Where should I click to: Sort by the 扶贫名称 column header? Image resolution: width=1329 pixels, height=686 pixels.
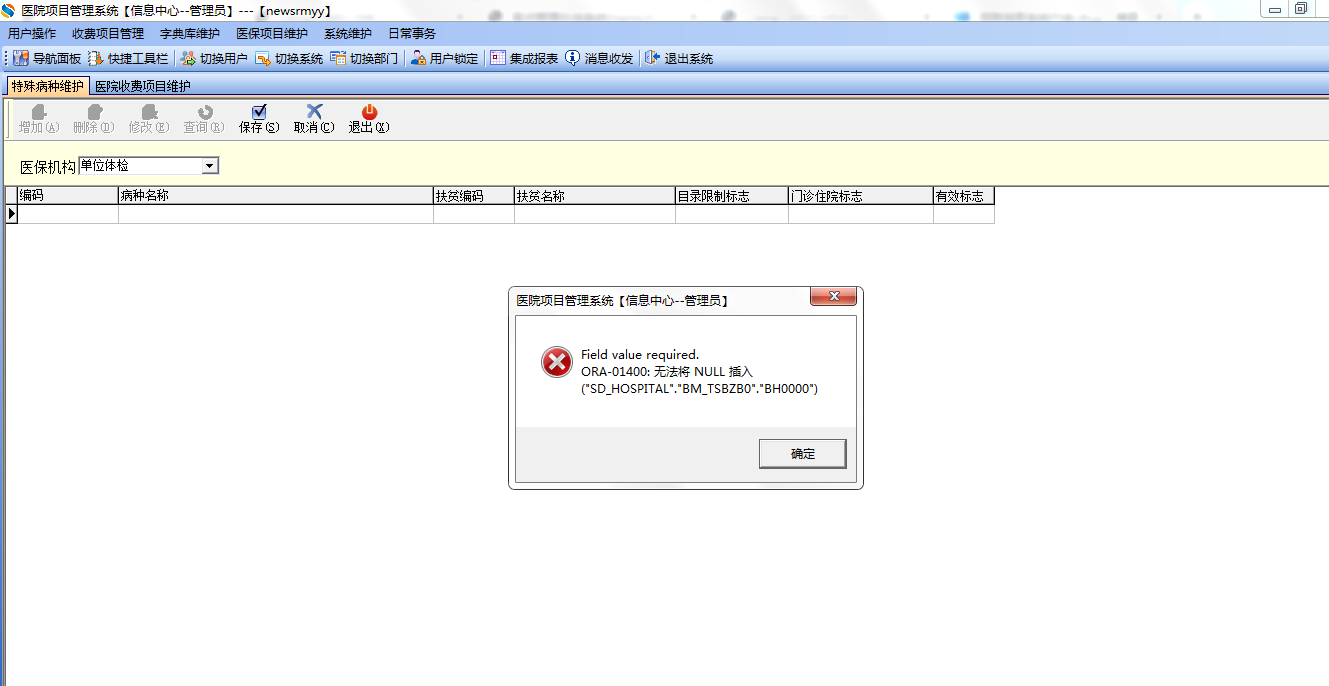click(x=595, y=196)
